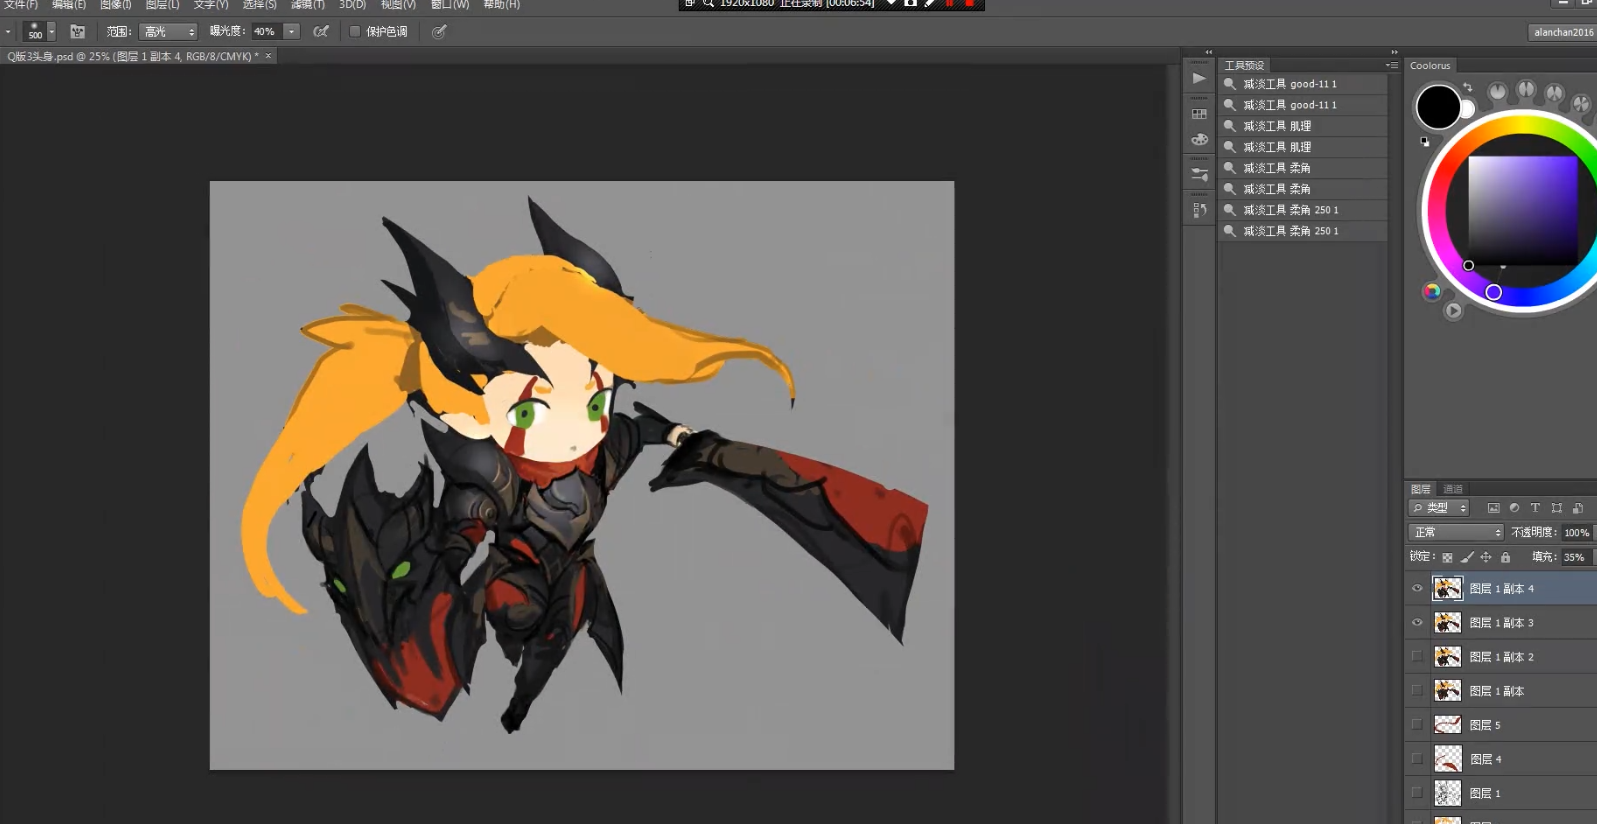The width and height of the screenshot is (1597, 824).
Task: Filter layers by shape layer icon
Action: pyautogui.click(x=1556, y=508)
